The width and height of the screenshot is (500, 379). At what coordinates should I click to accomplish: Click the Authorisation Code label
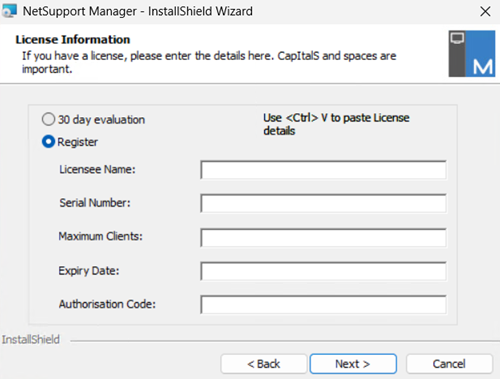coord(107,304)
